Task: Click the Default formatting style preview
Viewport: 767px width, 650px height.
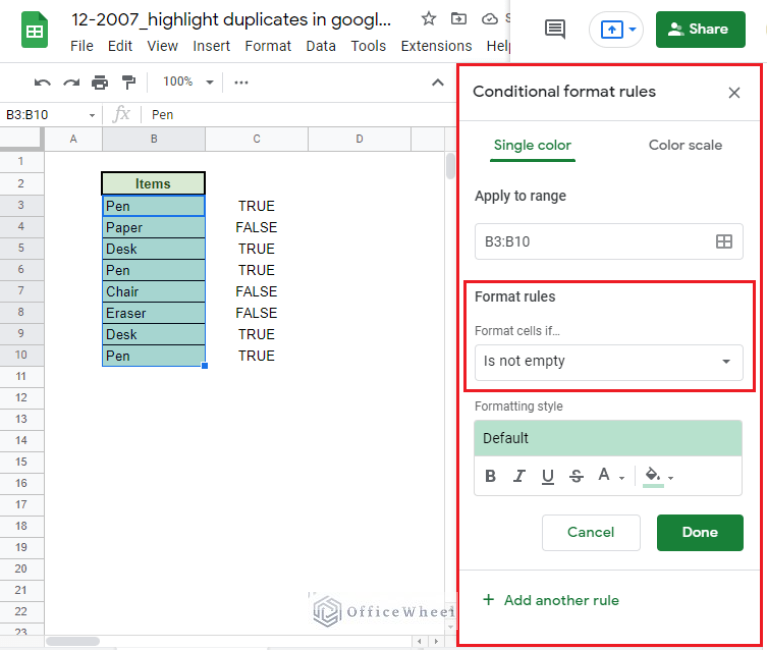Action: [x=608, y=438]
